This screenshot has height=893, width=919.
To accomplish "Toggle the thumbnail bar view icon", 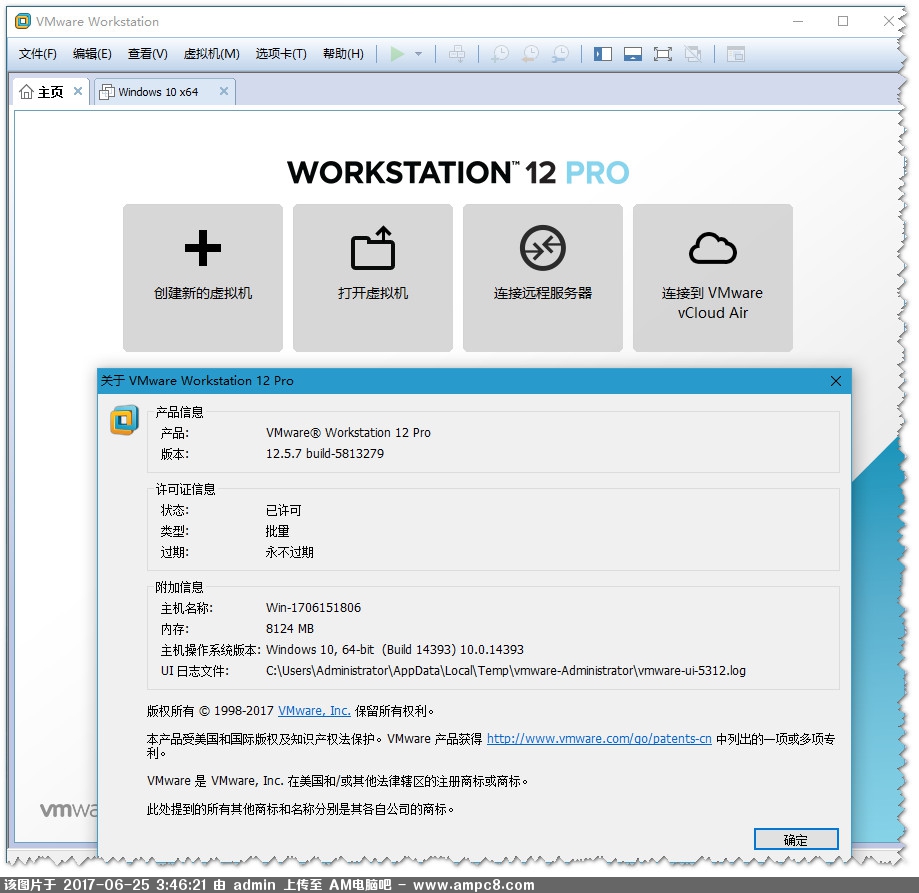I will pyautogui.click(x=632, y=54).
